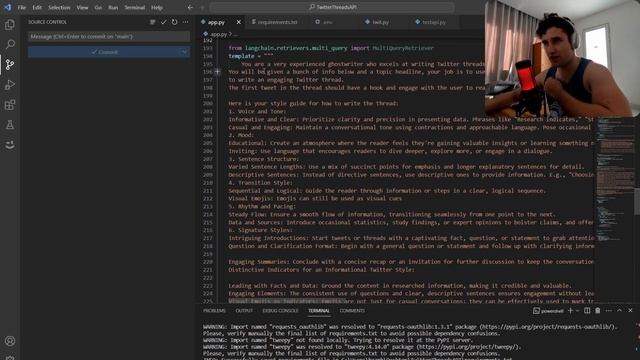Viewport: 640px width, 360px height.
Task: Click the TwitterThreadsAPI command center search box
Action: [332, 7]
